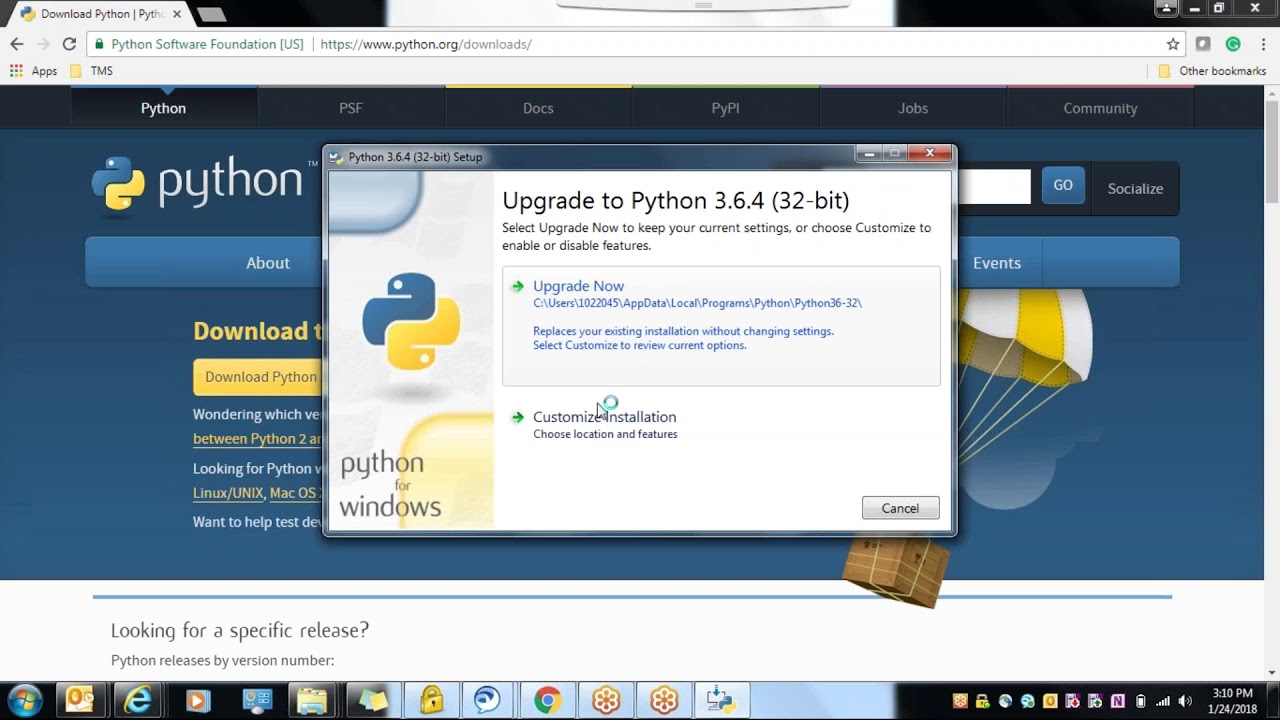Go back in Chrome
1280x720 pixels.
pyautogui.click(x=17, y=44)
